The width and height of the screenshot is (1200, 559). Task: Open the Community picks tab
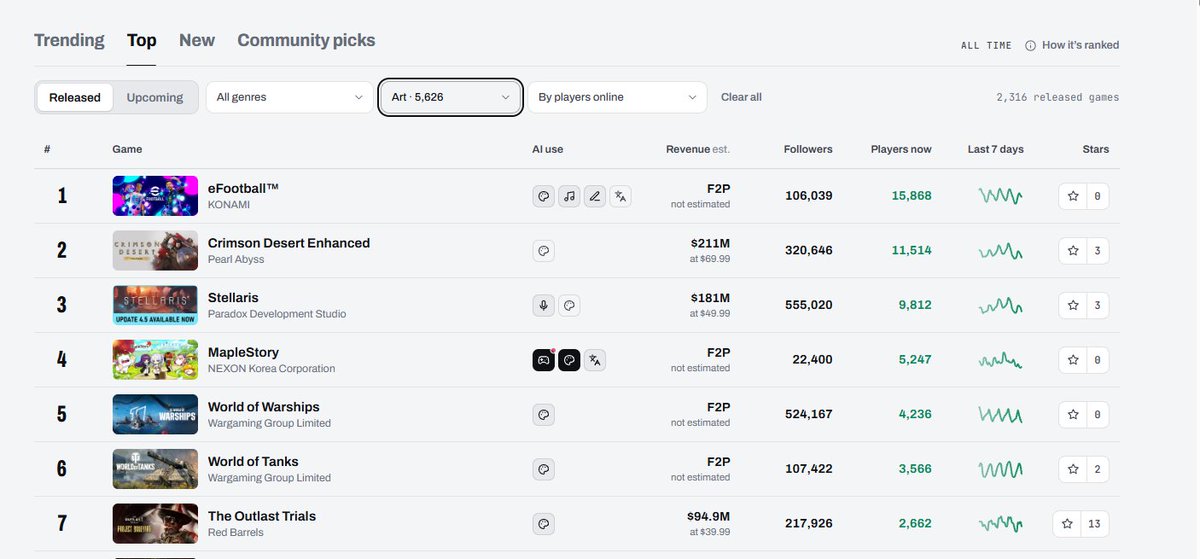(x=306, y=40)
